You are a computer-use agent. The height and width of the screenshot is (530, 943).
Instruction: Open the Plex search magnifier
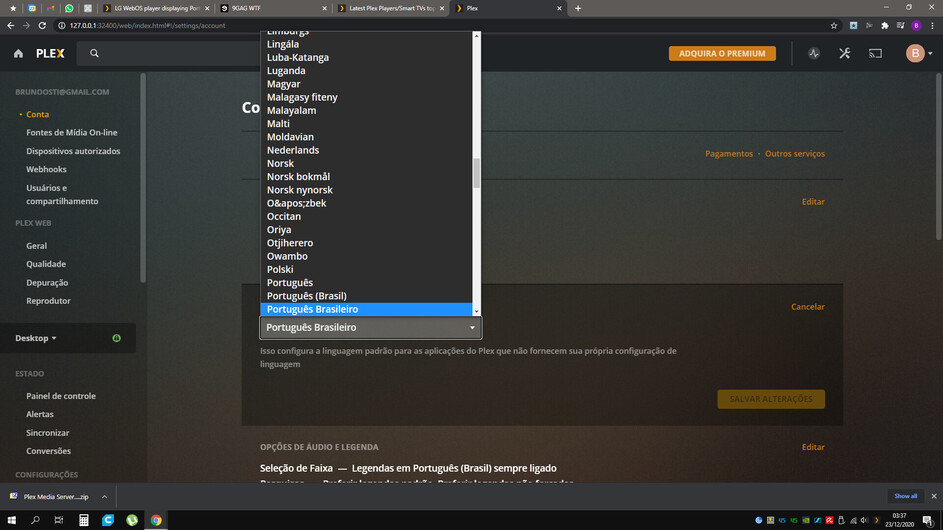pyautogui.click(x=94, y=54)
